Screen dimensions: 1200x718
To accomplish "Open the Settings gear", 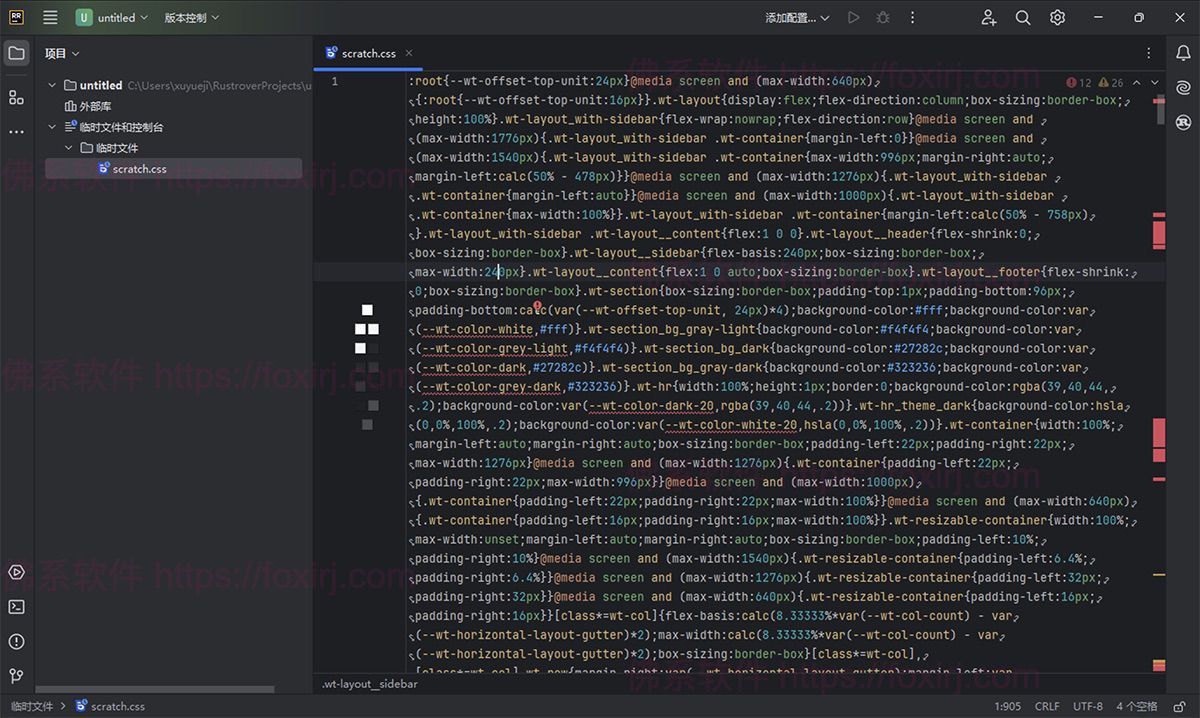I will pyautogui.click(x=1057, y=17).
